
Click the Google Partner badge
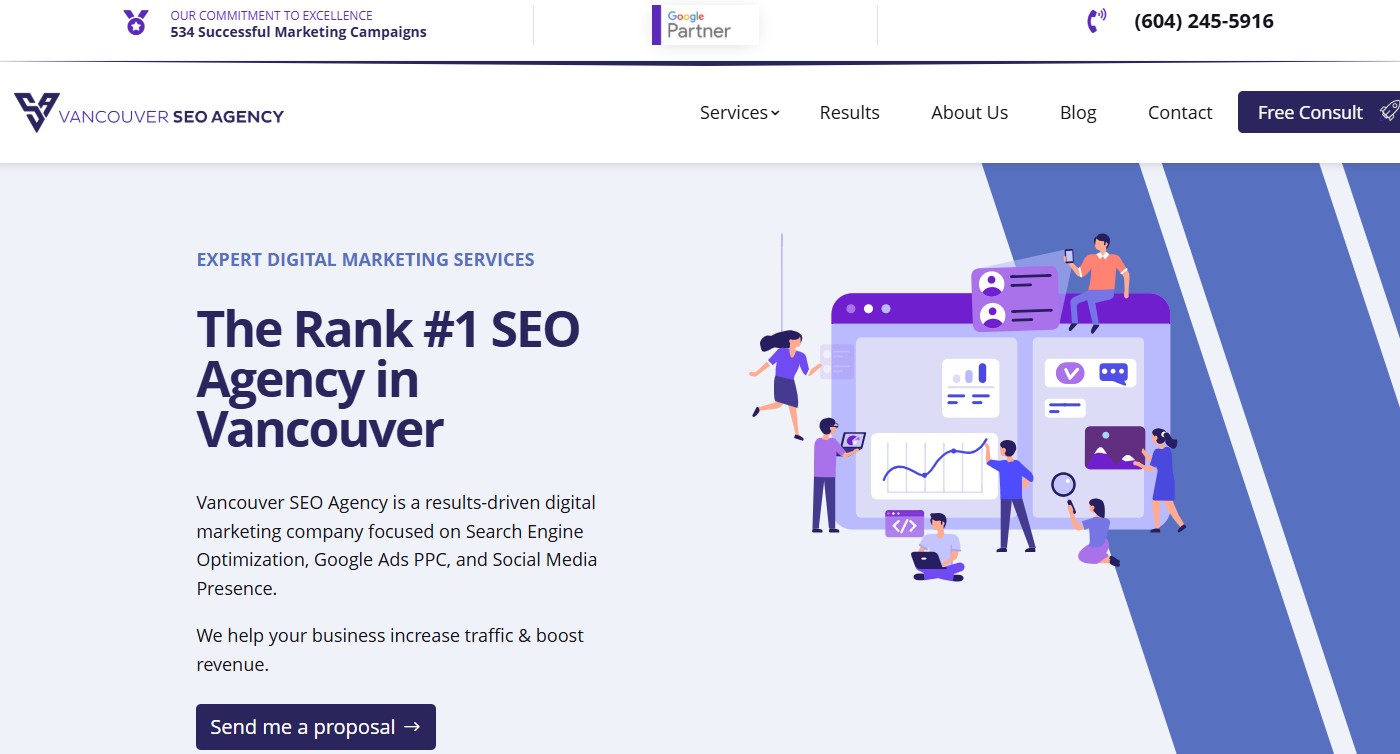705,25
